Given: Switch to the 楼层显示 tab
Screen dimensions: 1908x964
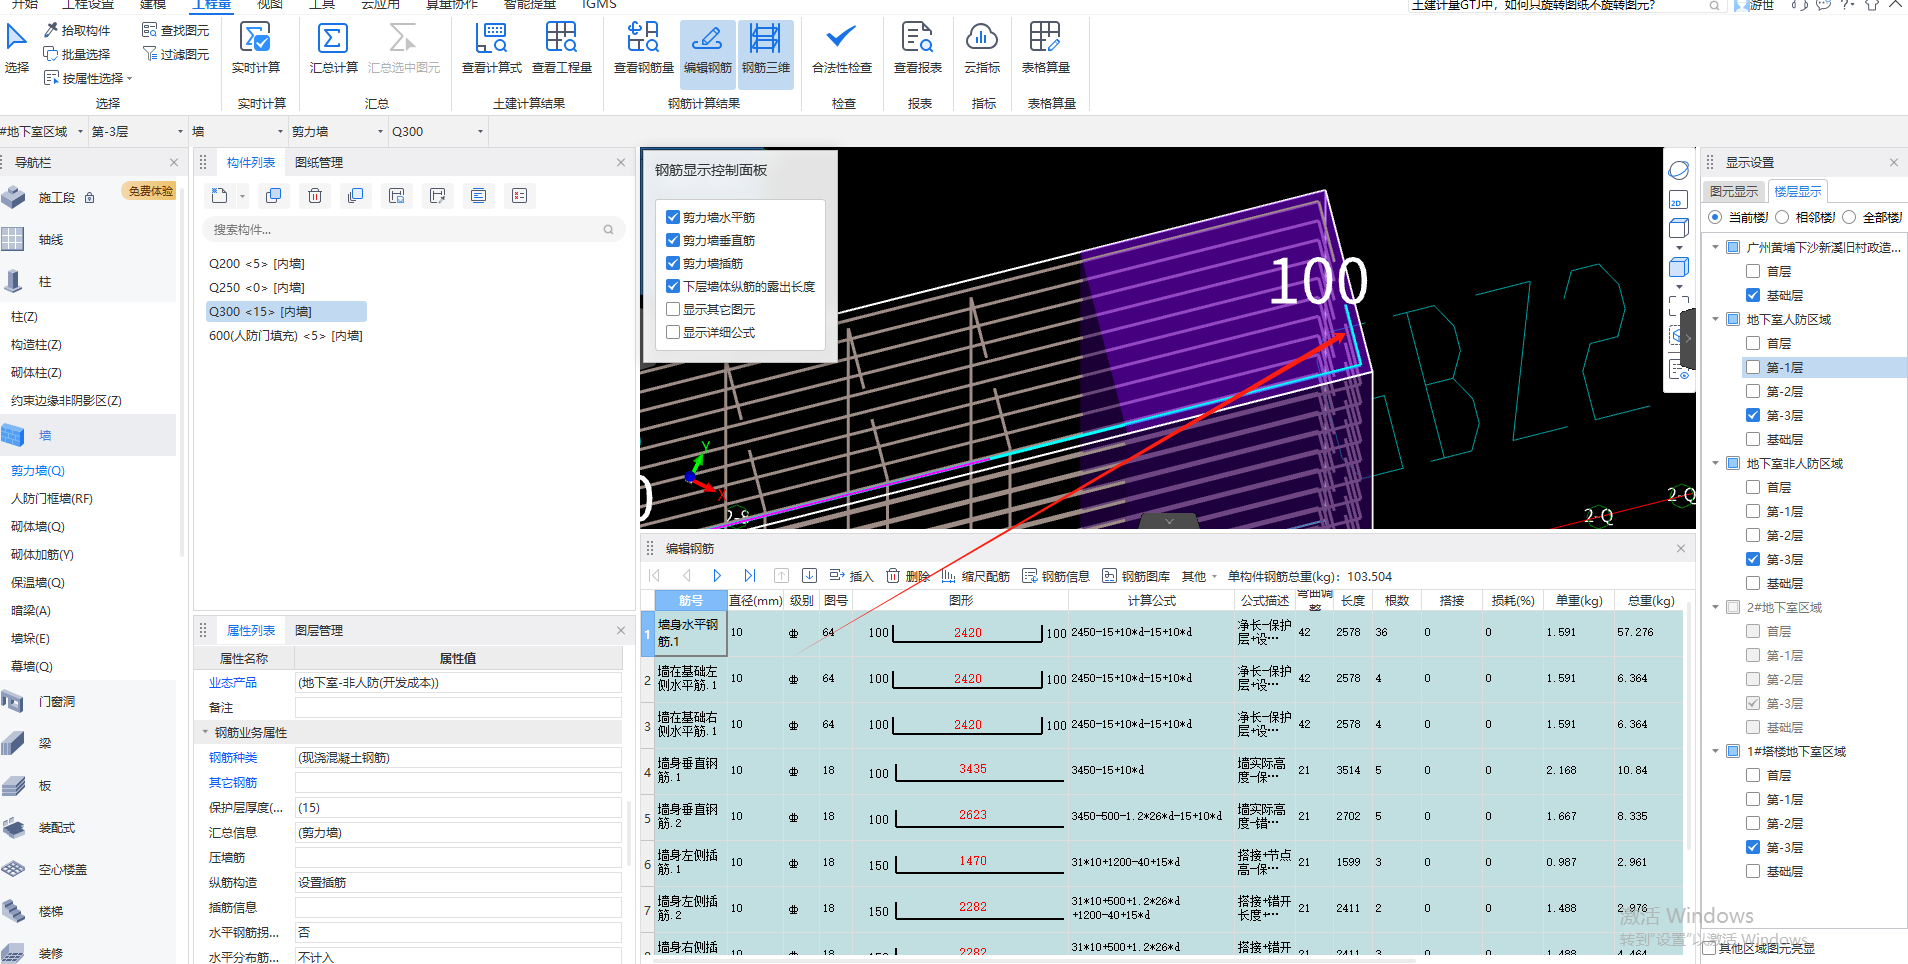Looking at the screenshot, I should [x=1797, y=191].
